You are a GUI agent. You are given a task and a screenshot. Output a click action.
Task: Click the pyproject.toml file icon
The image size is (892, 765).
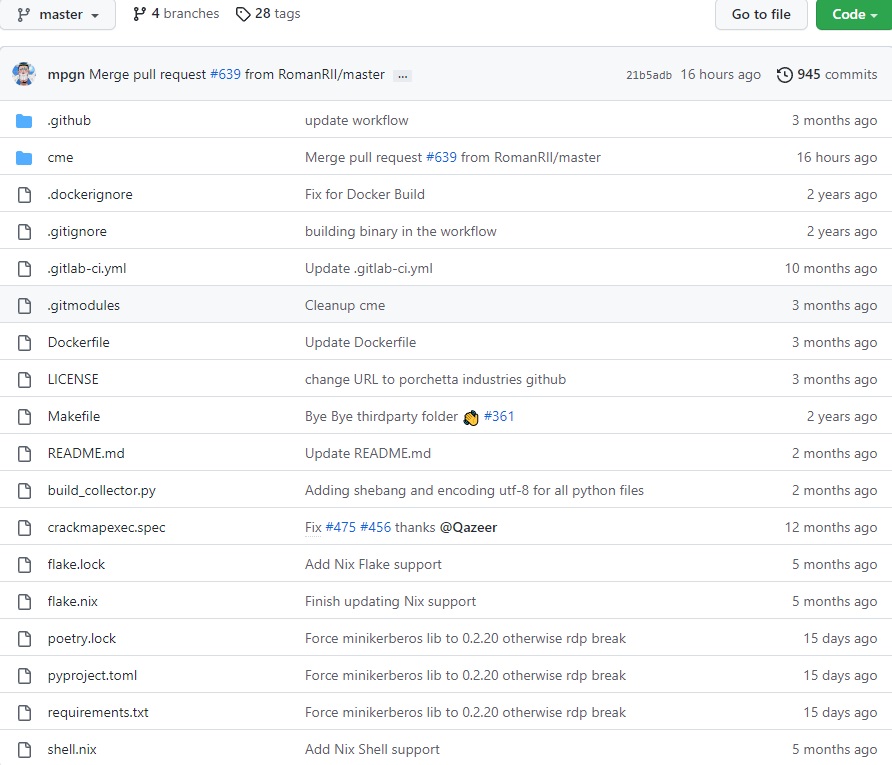[x=24, y=675]
